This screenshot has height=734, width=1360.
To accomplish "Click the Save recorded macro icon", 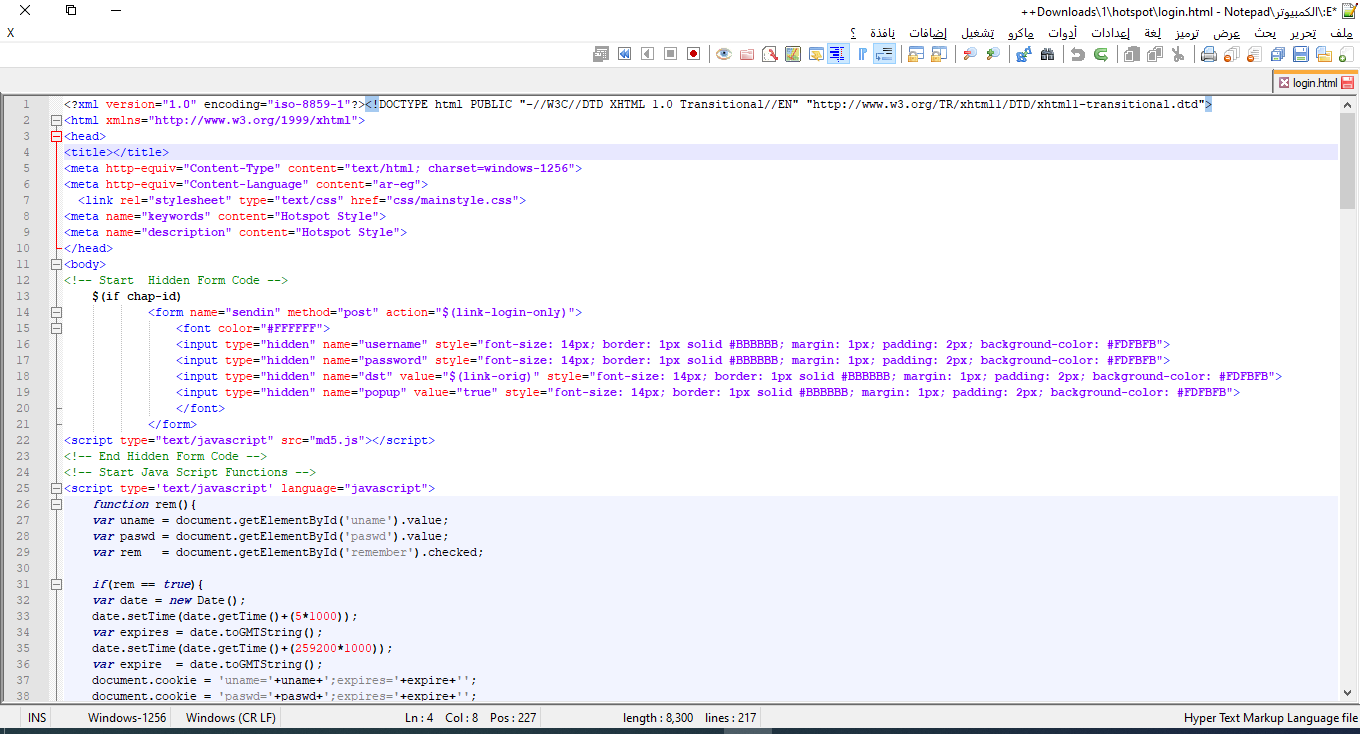I will tap(601, 54).
